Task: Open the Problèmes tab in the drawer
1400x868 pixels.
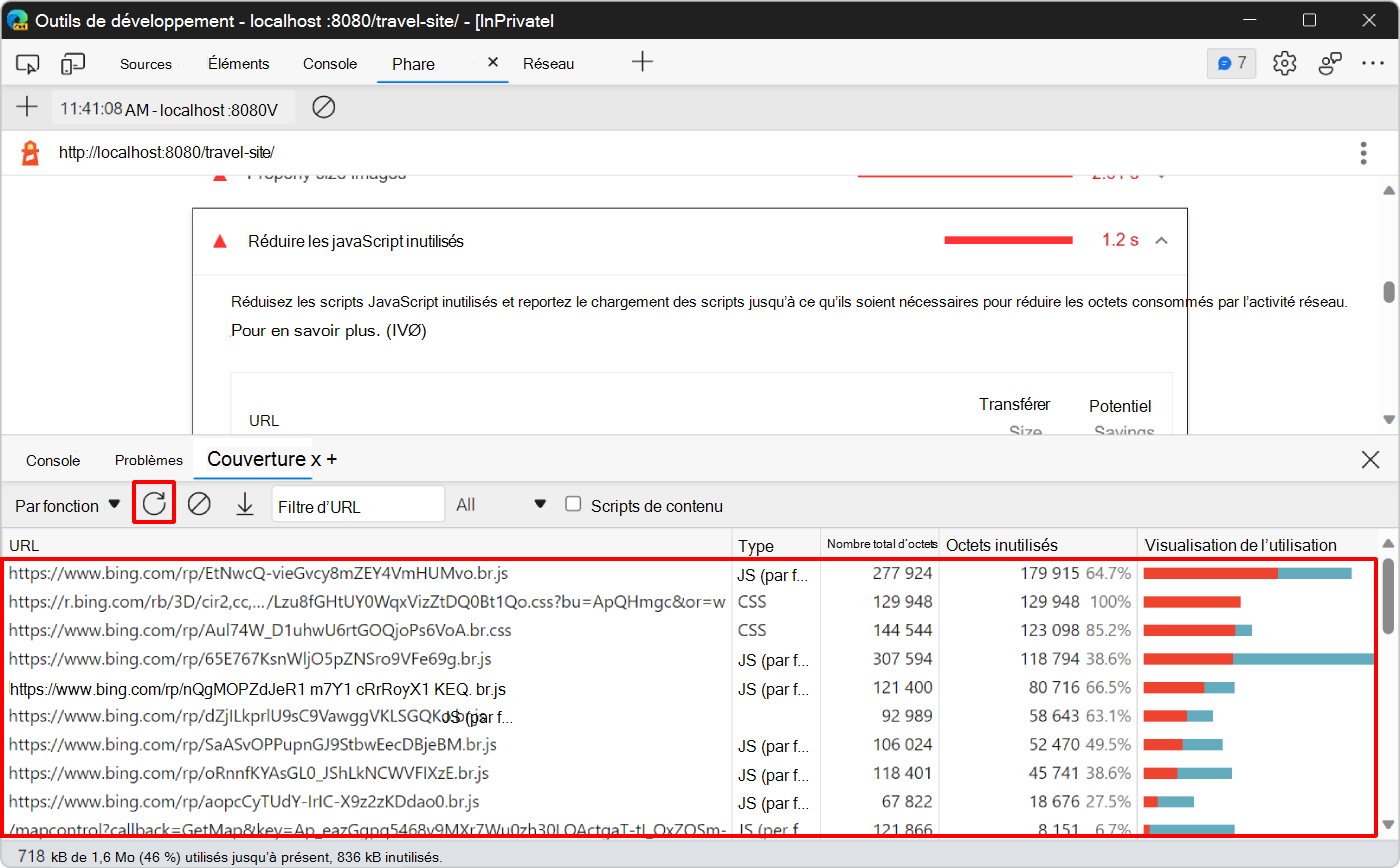Action: pyautogui.click(x=148, y=460)
